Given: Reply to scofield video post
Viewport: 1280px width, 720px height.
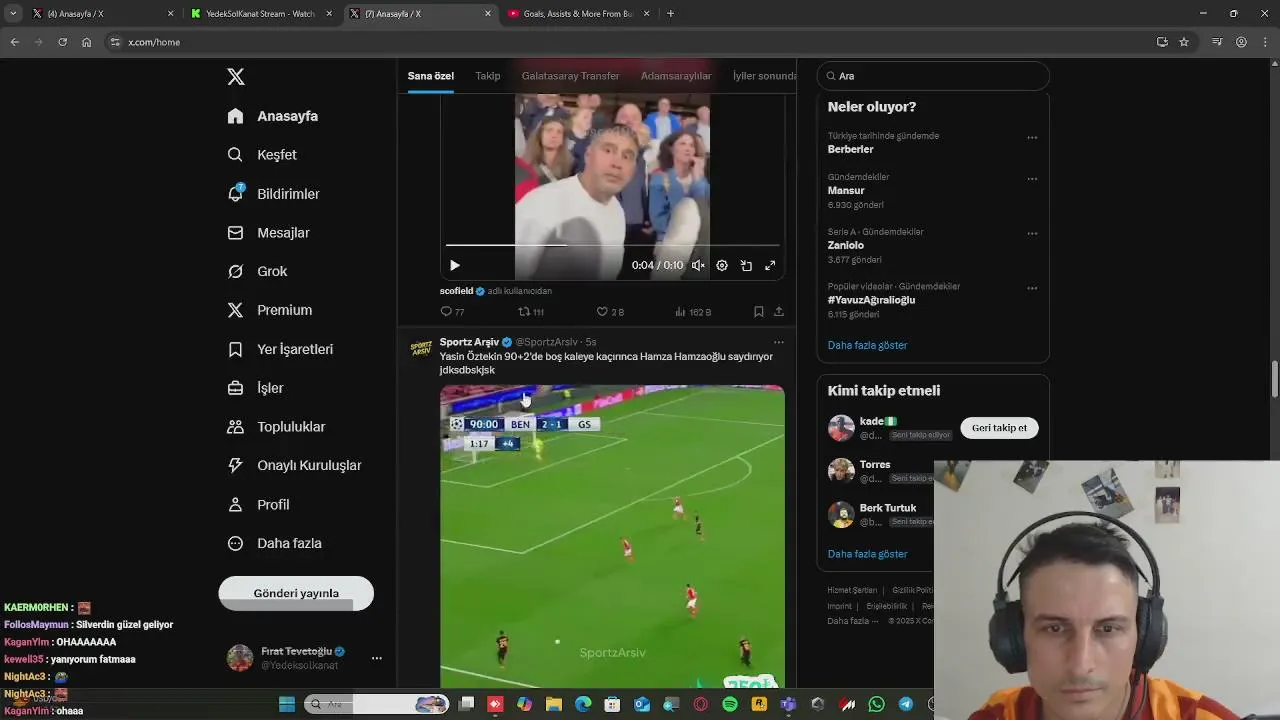Looking at the screenshot, I should (452, 312).
